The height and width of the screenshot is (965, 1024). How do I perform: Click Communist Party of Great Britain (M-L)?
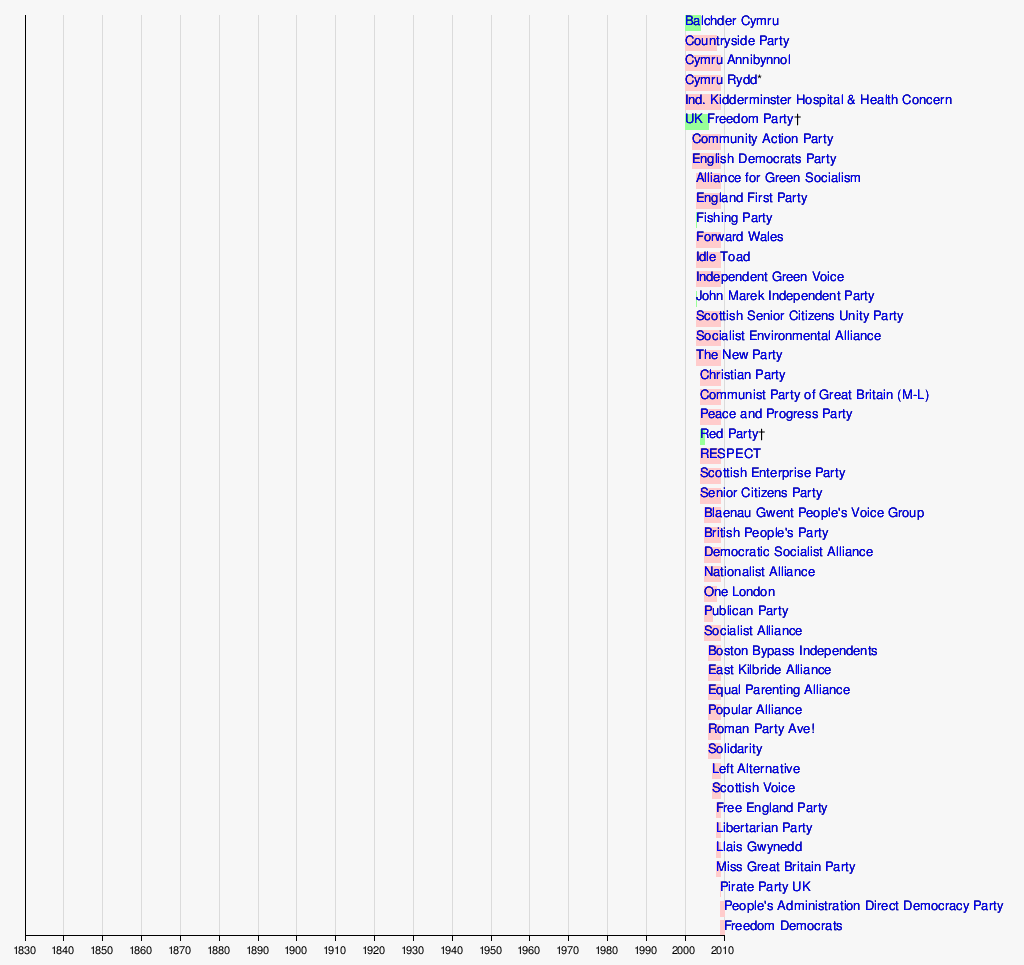coord(814,395)
